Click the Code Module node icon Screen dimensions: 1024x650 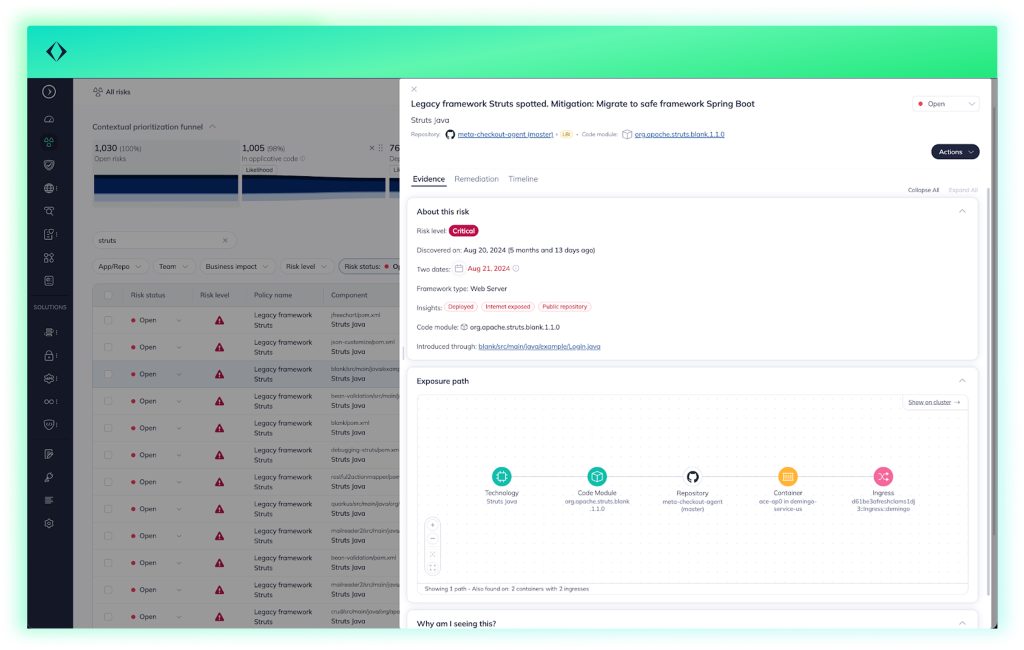point(597,477)
